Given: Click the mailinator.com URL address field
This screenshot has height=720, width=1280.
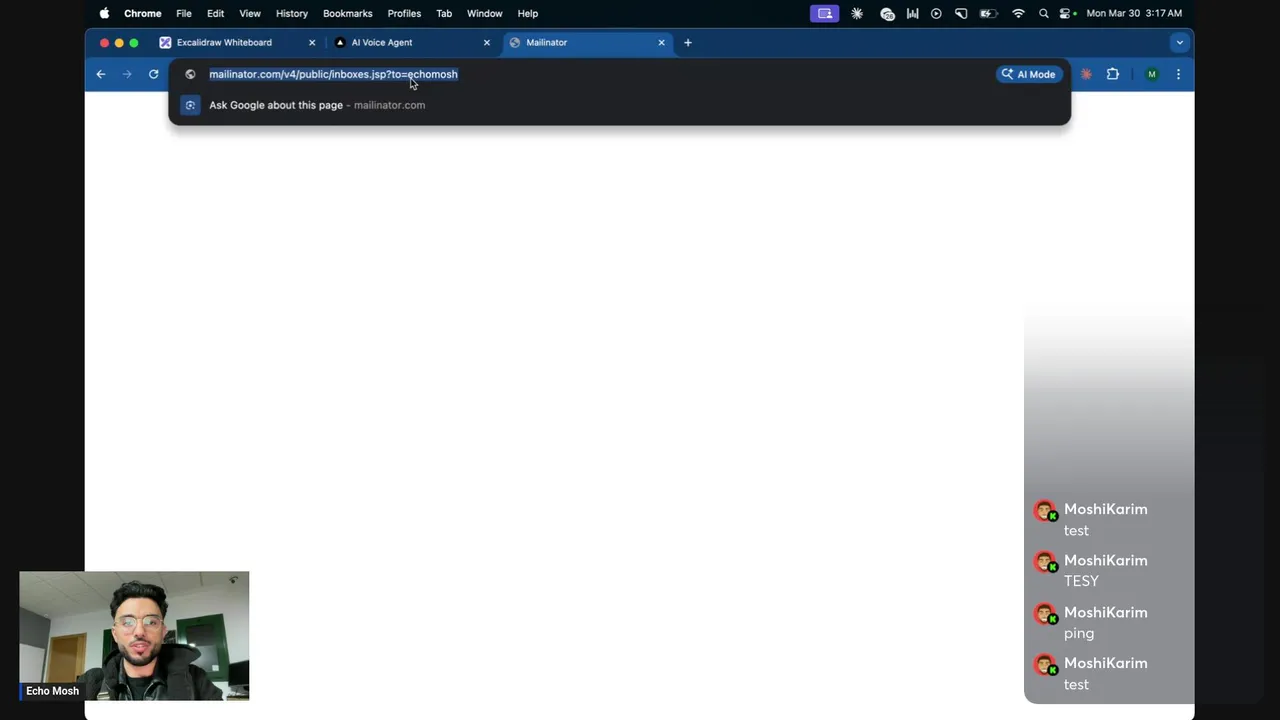Looking at the screenshot, I should pyautogui.click(x=333, y=74).
